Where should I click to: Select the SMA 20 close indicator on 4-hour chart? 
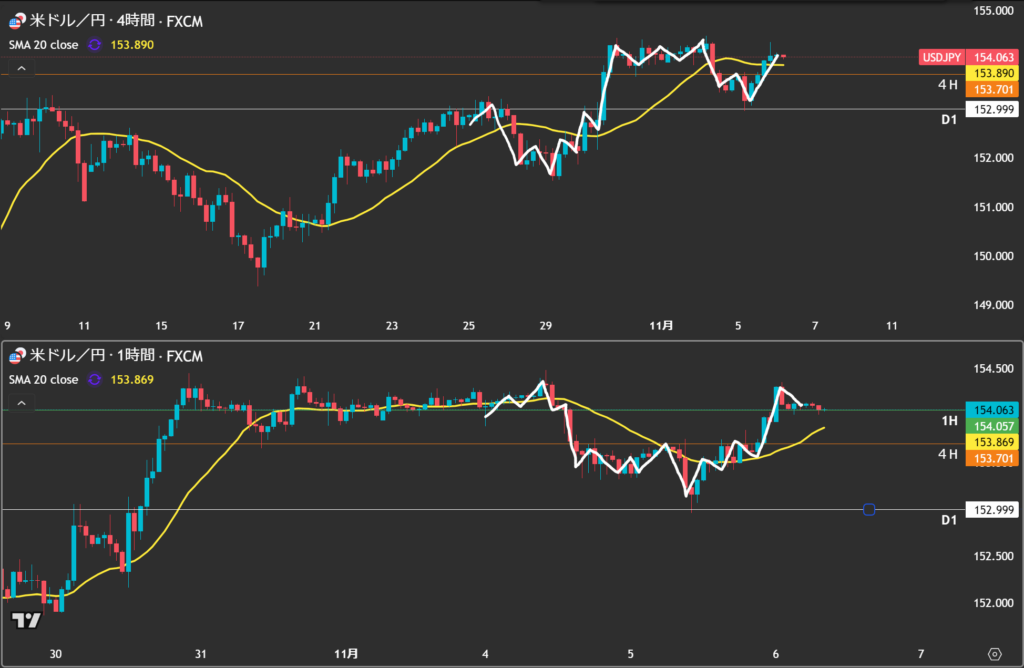tap(42, 45)
